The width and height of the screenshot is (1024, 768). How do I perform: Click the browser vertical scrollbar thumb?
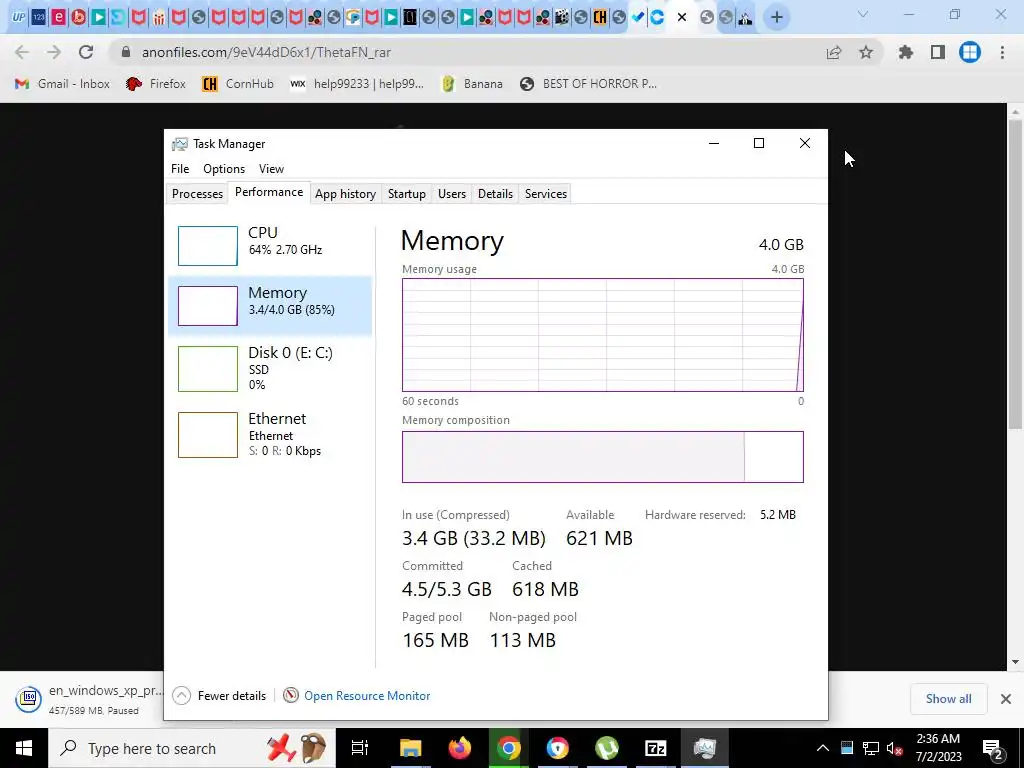coord(1016,274)
